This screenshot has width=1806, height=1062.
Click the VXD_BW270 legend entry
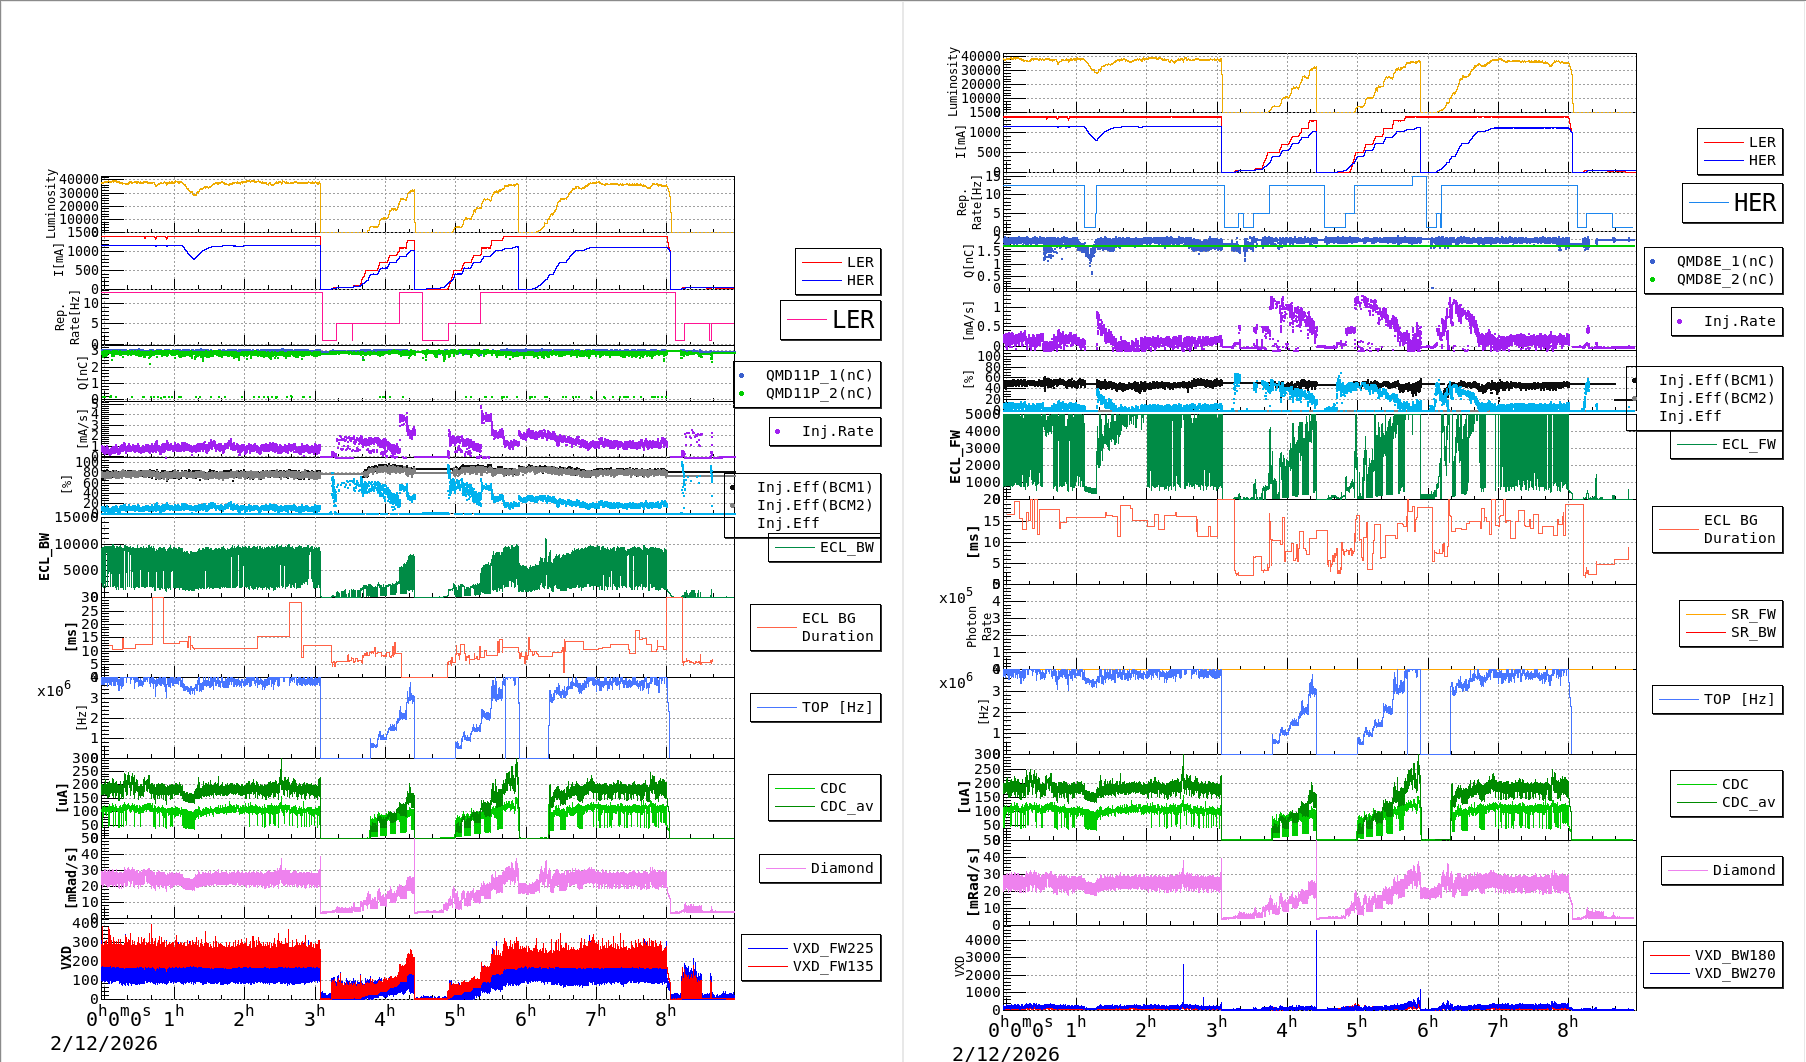pos(1713,973)
